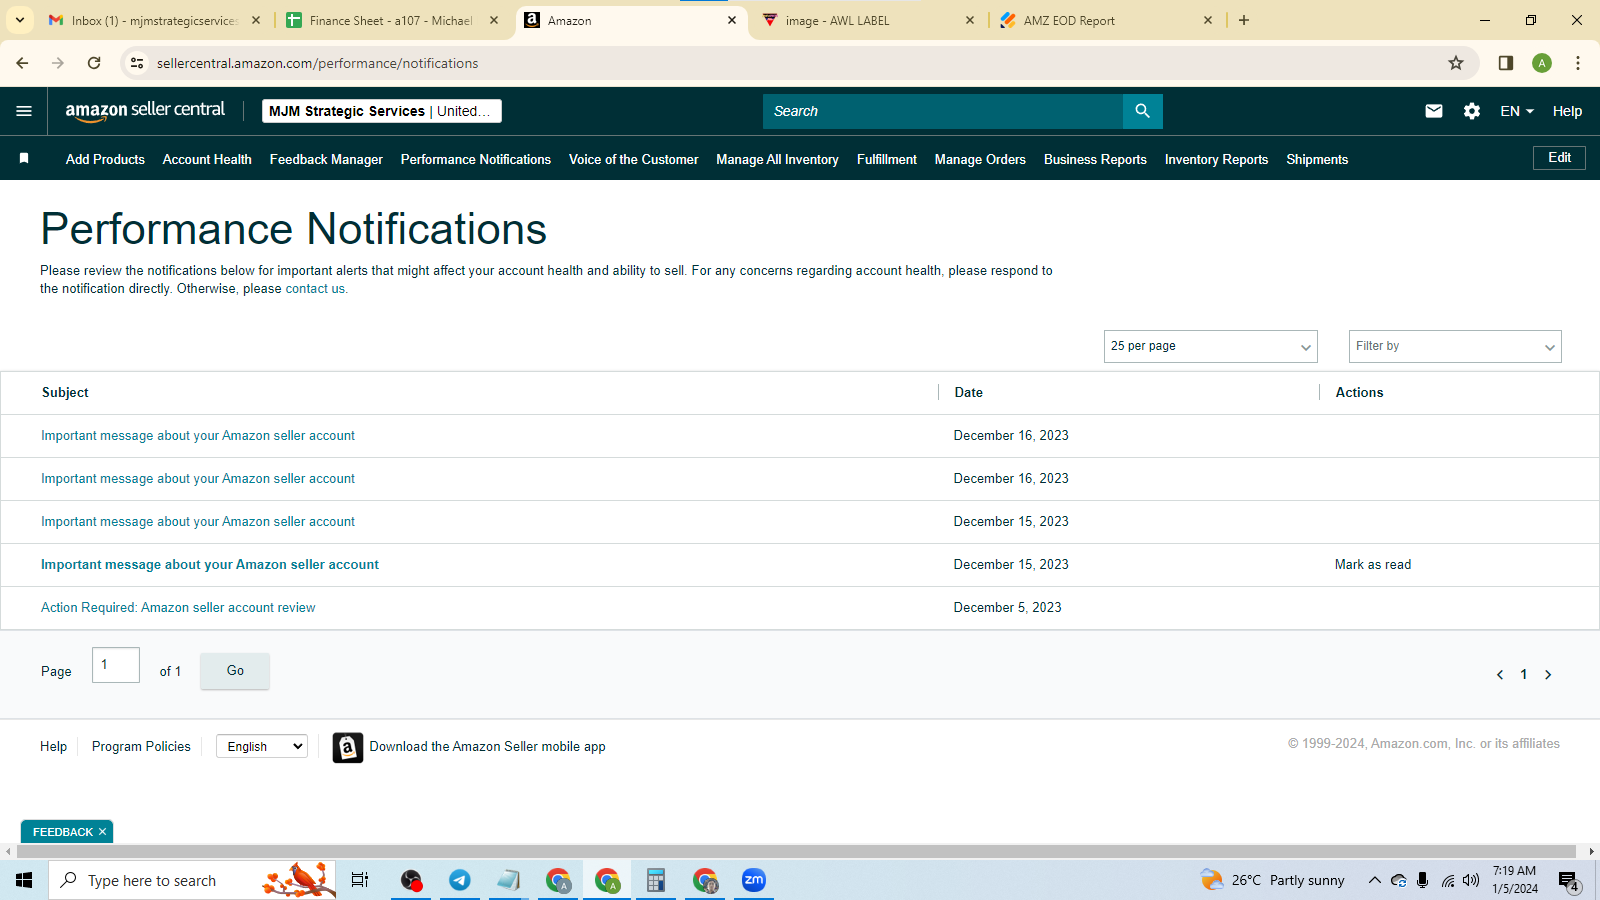Open the tab search dropdown arrow
This screenshot has height=900, width=1600.
click(x=20, y=20)
